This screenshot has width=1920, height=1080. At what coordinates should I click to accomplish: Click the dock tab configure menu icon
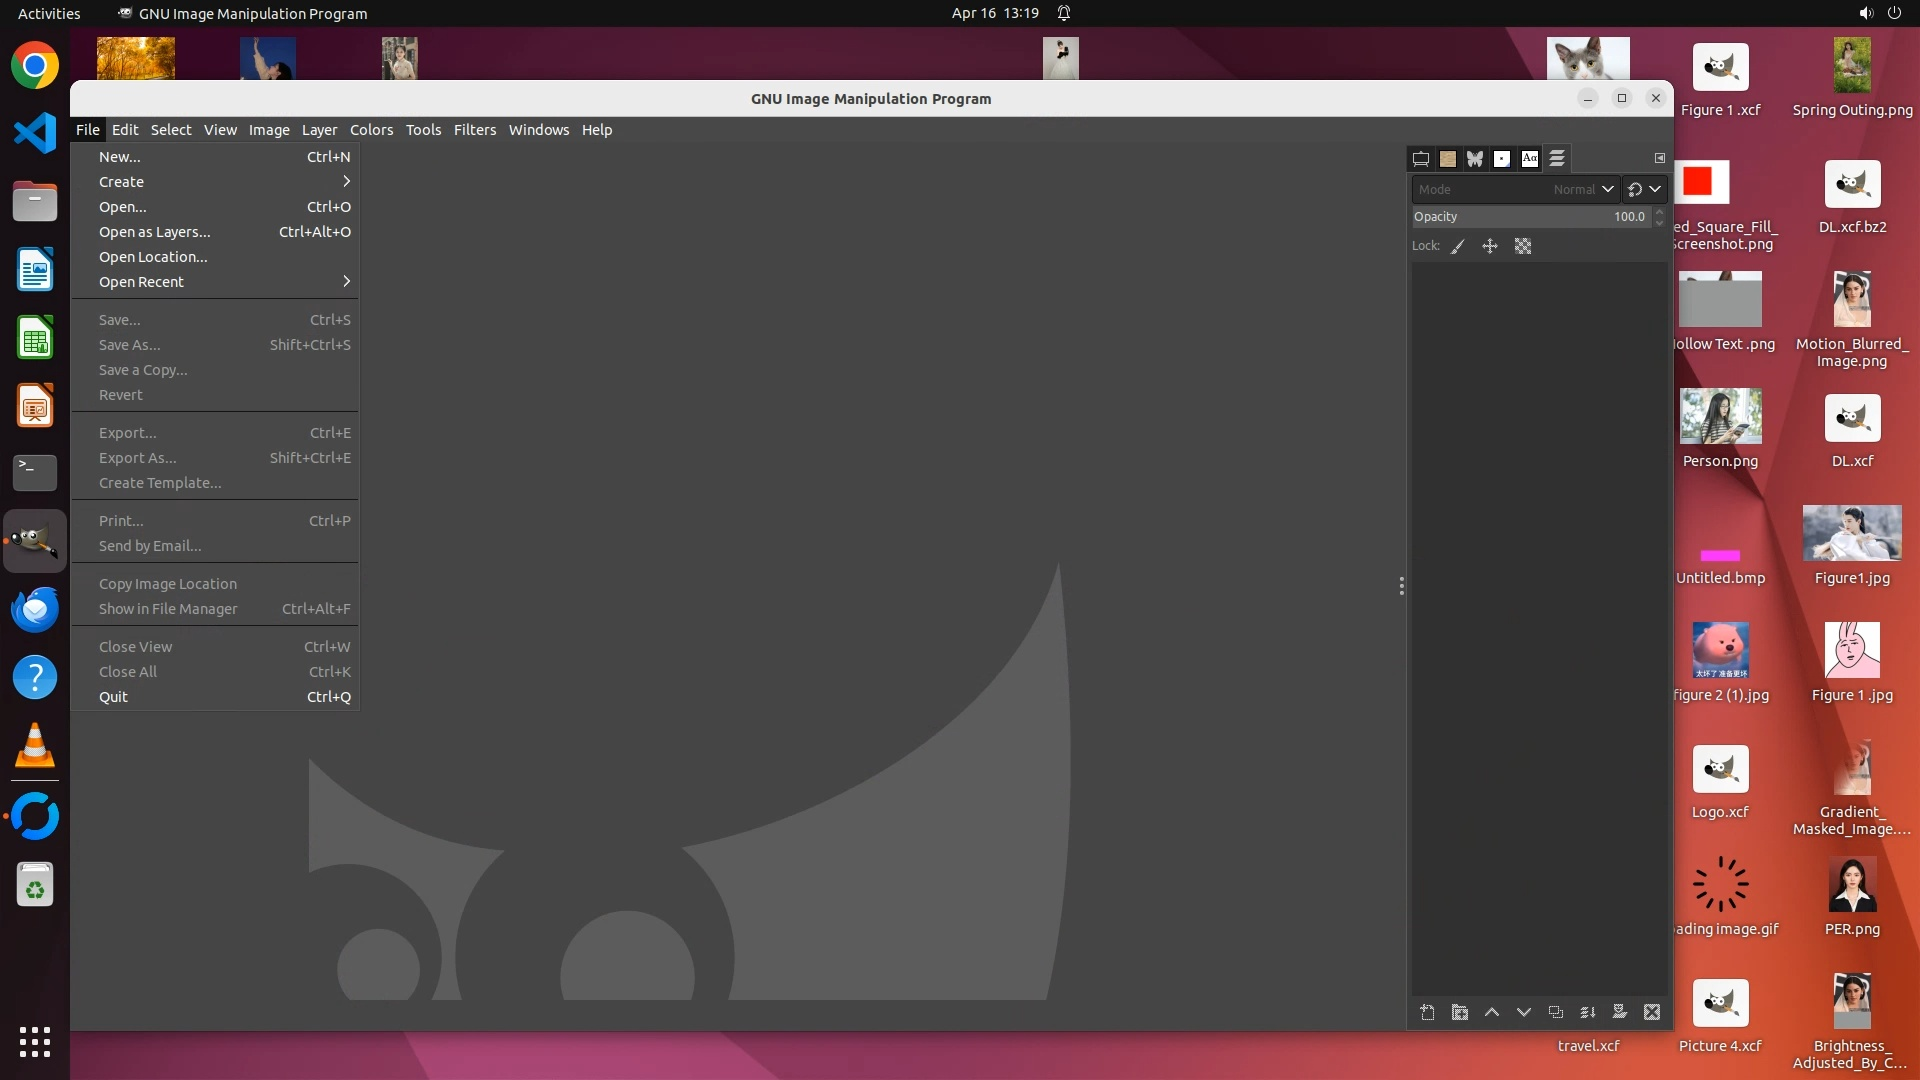point(1660,158)
